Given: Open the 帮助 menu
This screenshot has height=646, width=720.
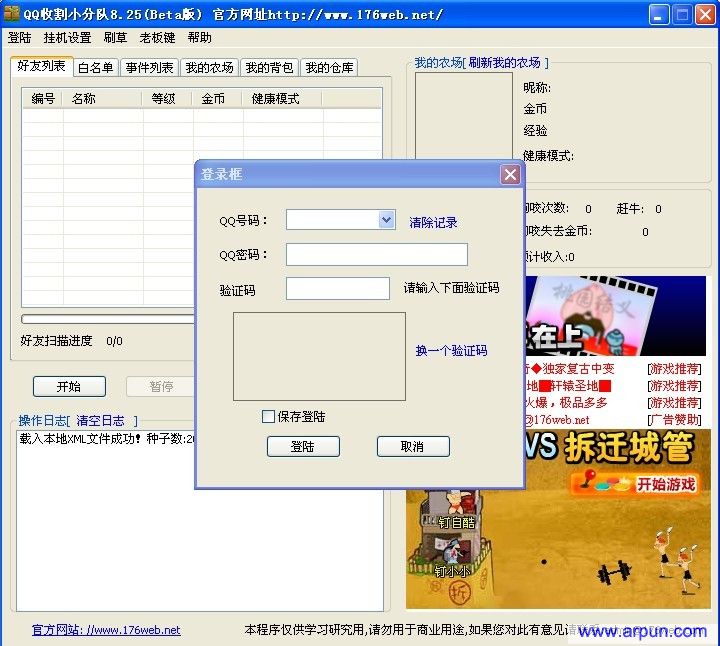Looking at the screenshot, I should (x=200, y=38).
